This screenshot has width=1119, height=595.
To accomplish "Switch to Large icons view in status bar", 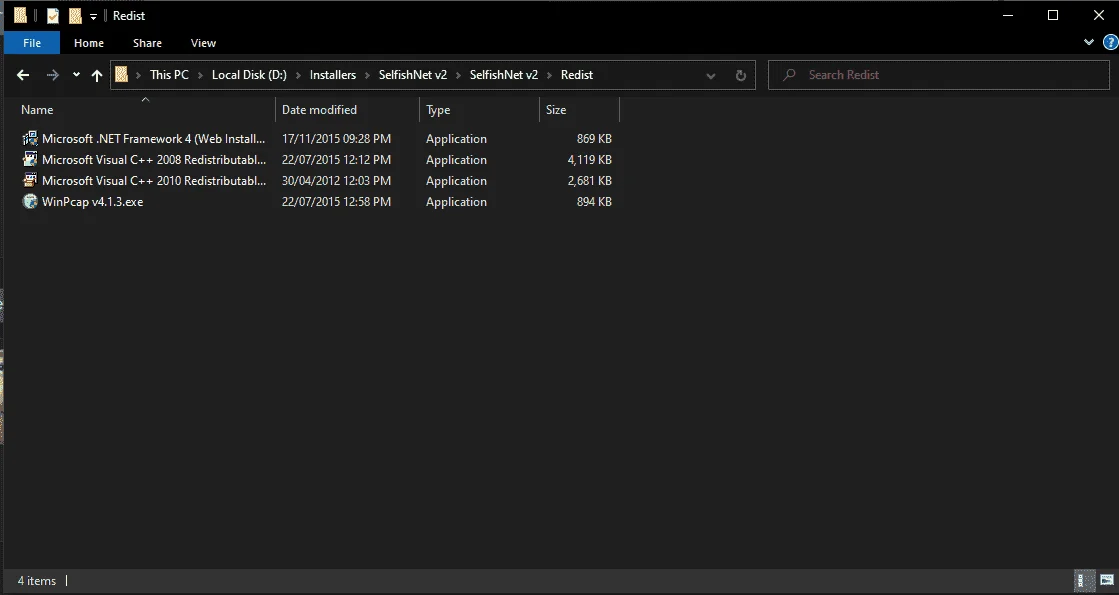I will click(x=1106, y=580).
